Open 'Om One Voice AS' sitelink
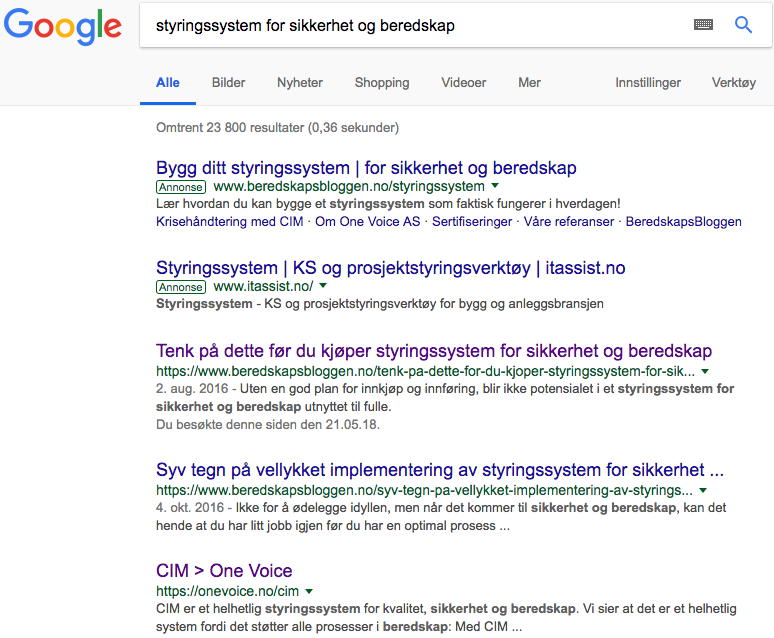Image resolution: width=774 pixels, height=638 pixels. tap(368, 221)
